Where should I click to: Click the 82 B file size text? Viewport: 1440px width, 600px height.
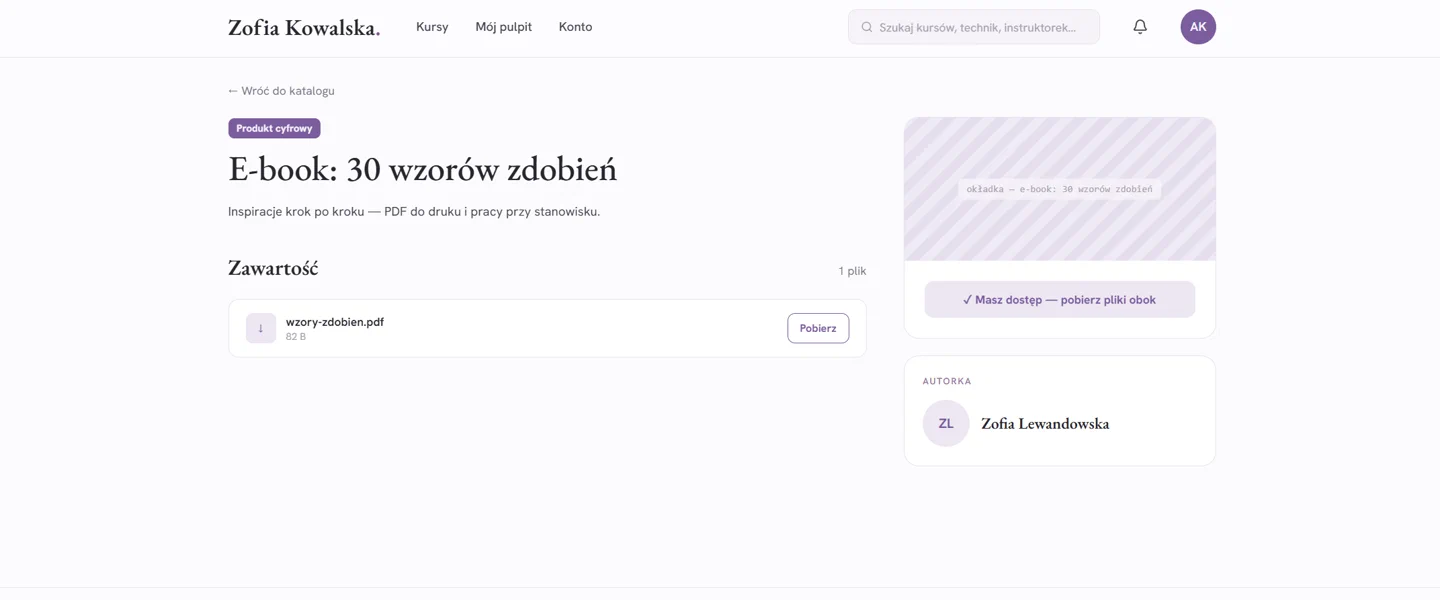click(296, 337)
